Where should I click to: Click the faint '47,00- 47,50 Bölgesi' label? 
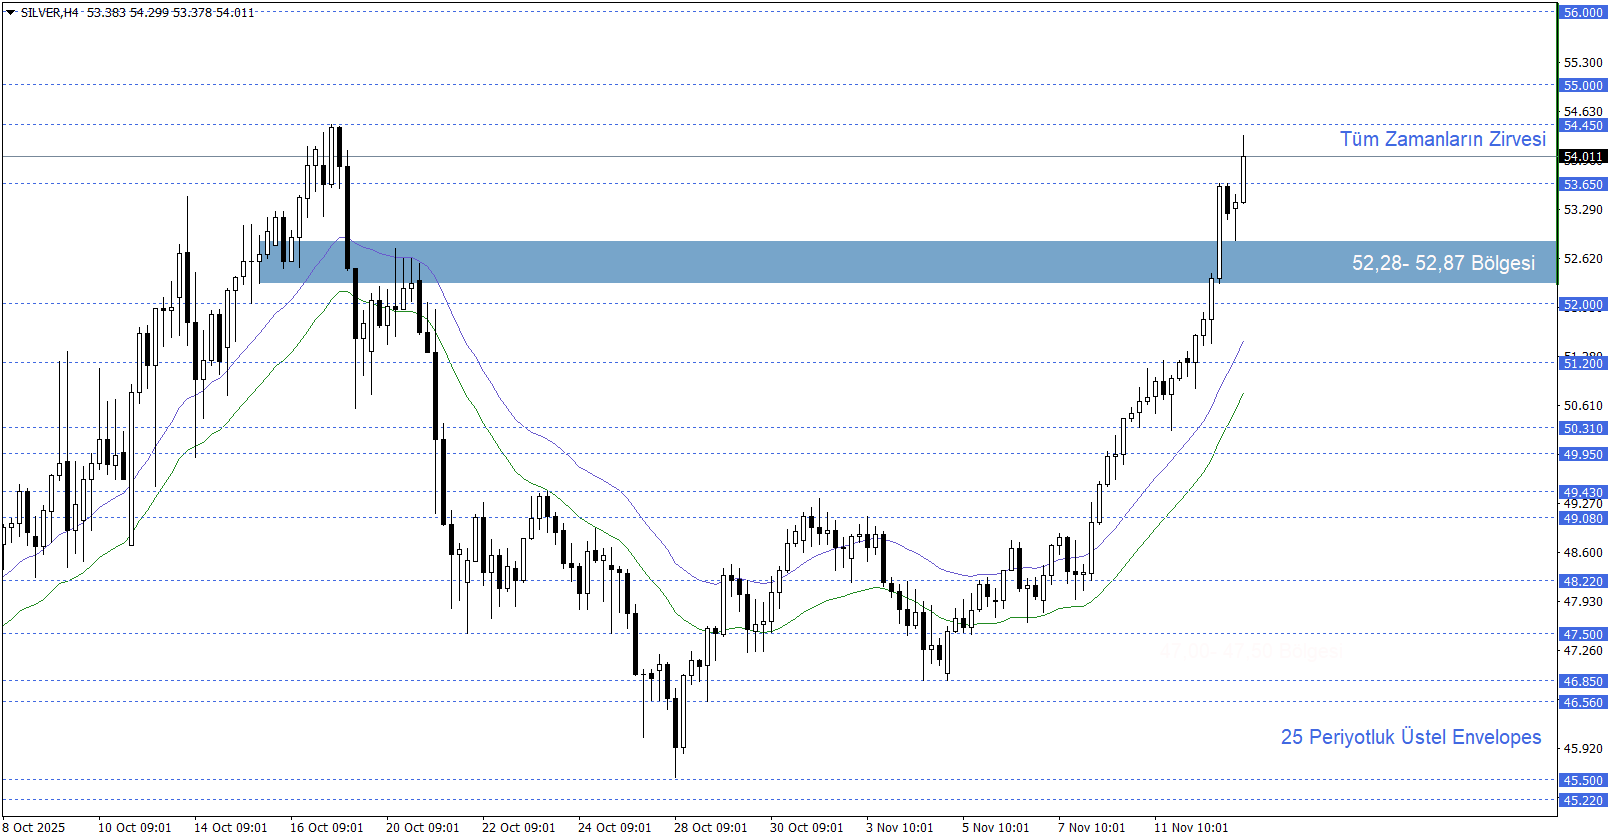coord(1248,652)
